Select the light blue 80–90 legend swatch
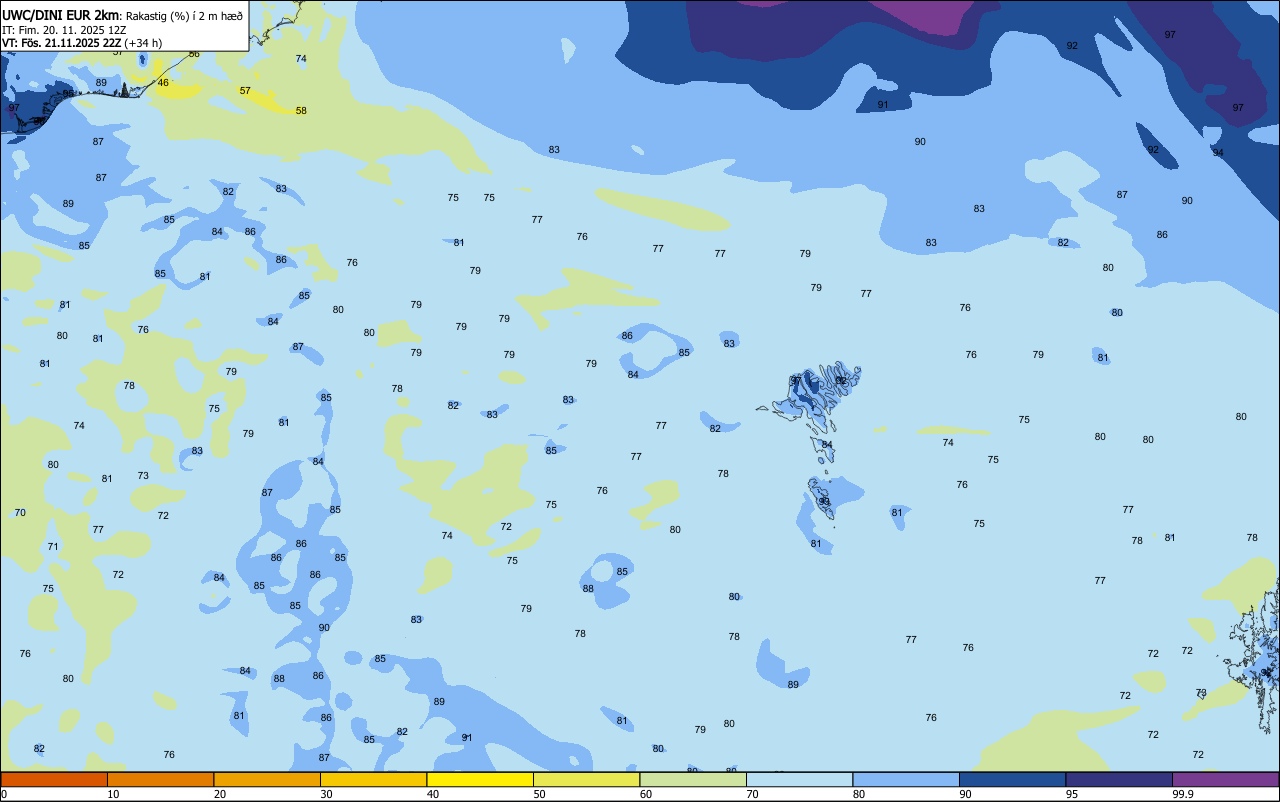Screen dimensions: 1280x802 (x=906, y=779)
